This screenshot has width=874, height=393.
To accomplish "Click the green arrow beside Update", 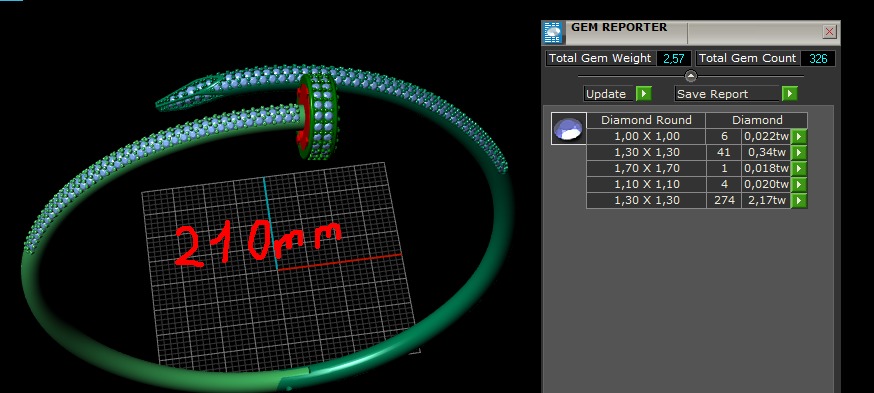I will (x=644, y=94).
